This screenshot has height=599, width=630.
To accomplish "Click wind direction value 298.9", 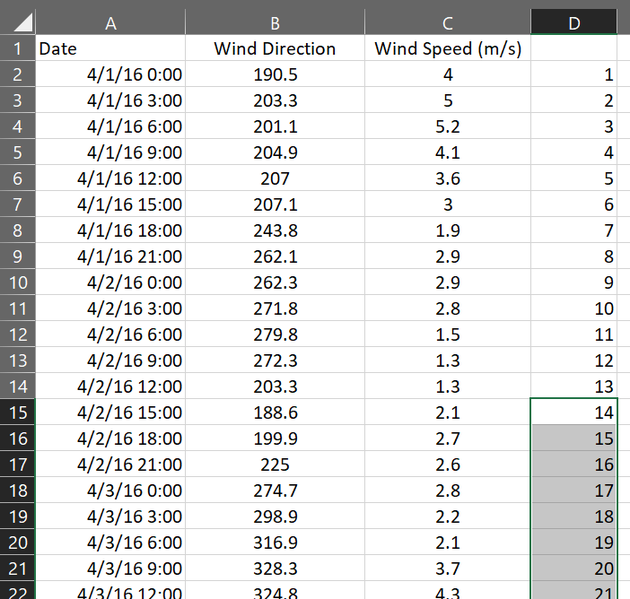I will [275, 516].
